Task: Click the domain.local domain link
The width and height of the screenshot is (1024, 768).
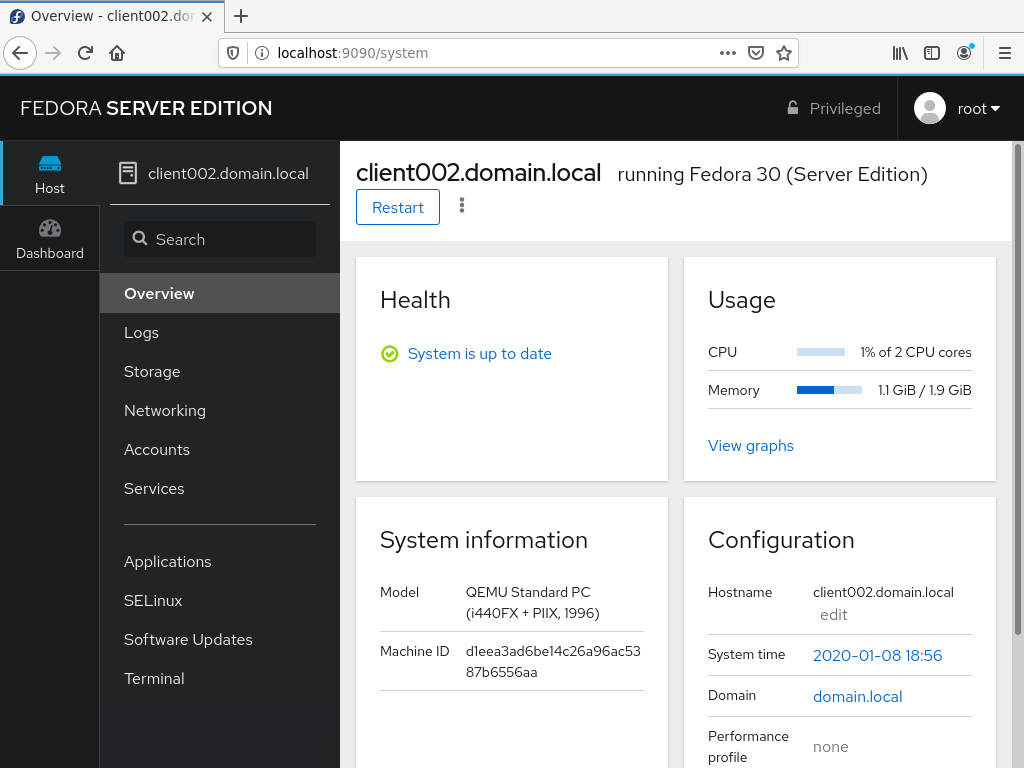Action: [x=857, y=697]
